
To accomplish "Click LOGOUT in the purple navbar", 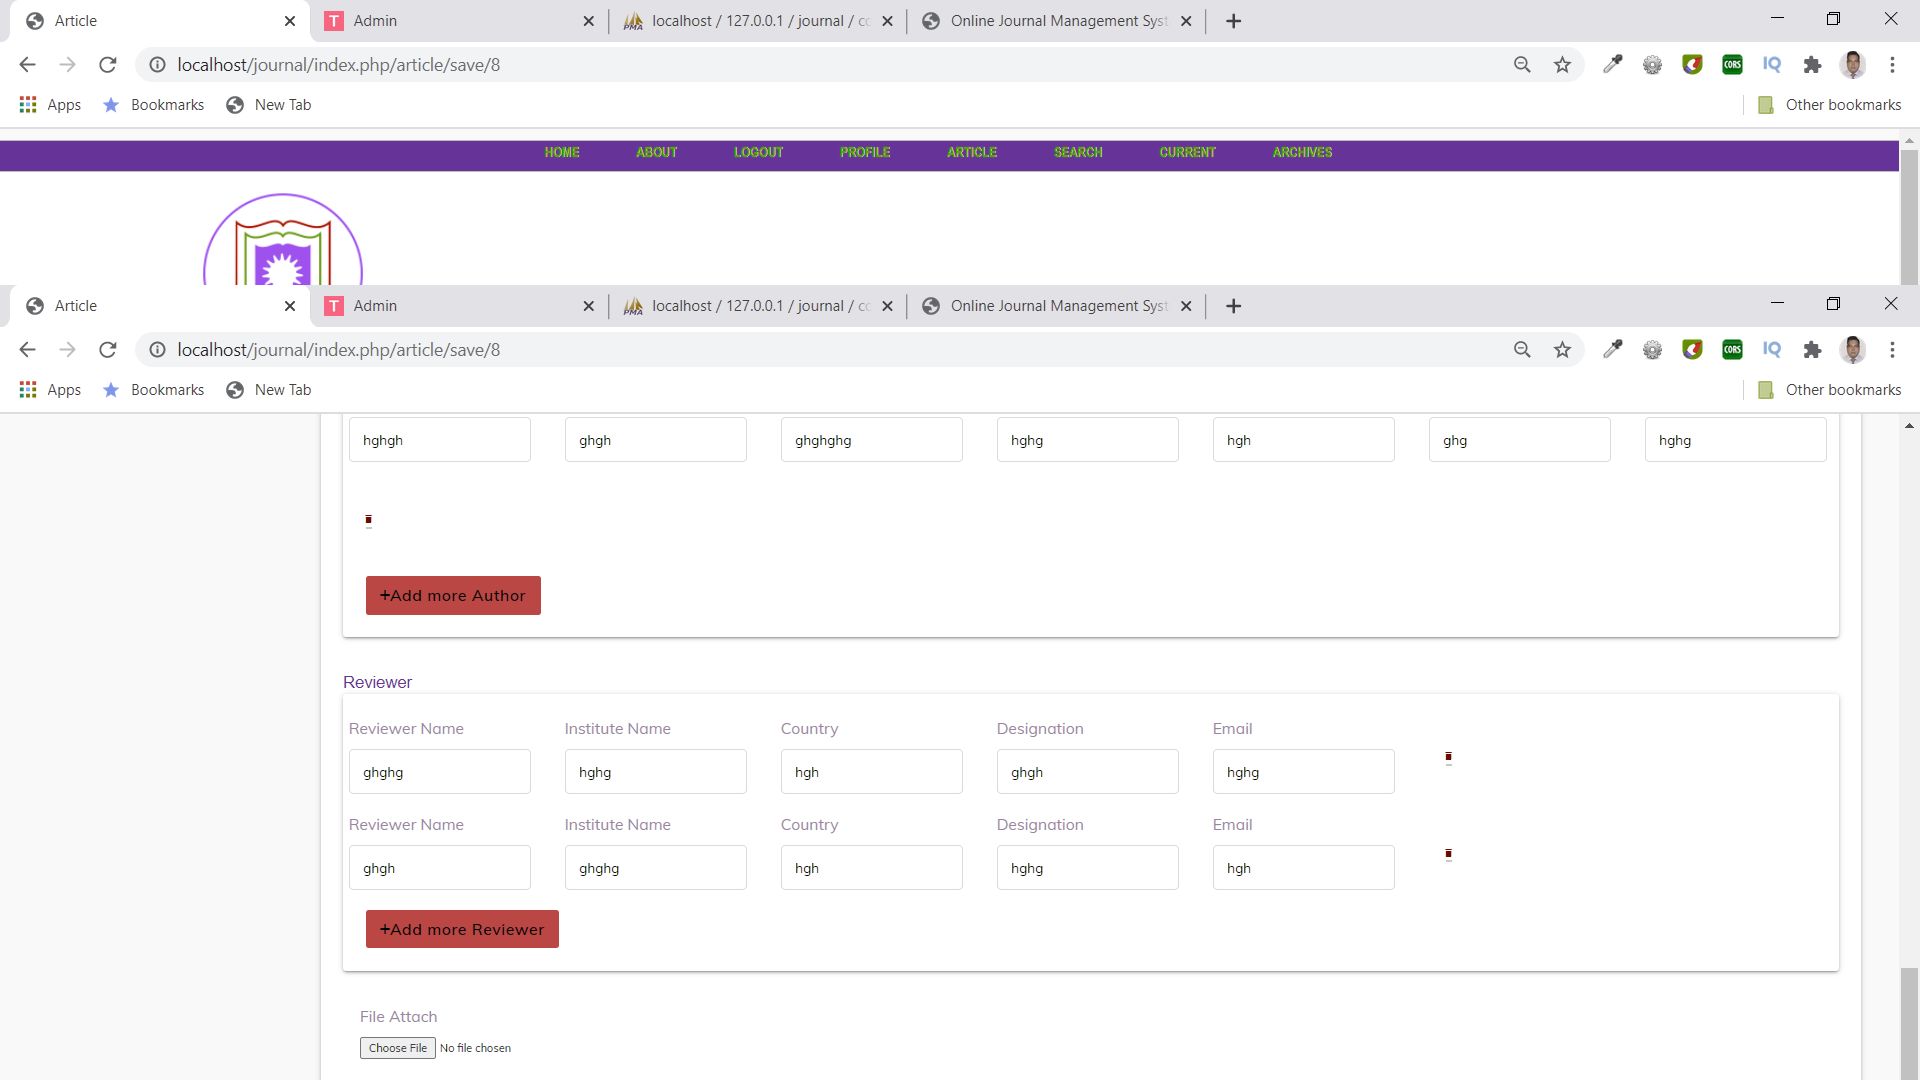I will 759,152.
